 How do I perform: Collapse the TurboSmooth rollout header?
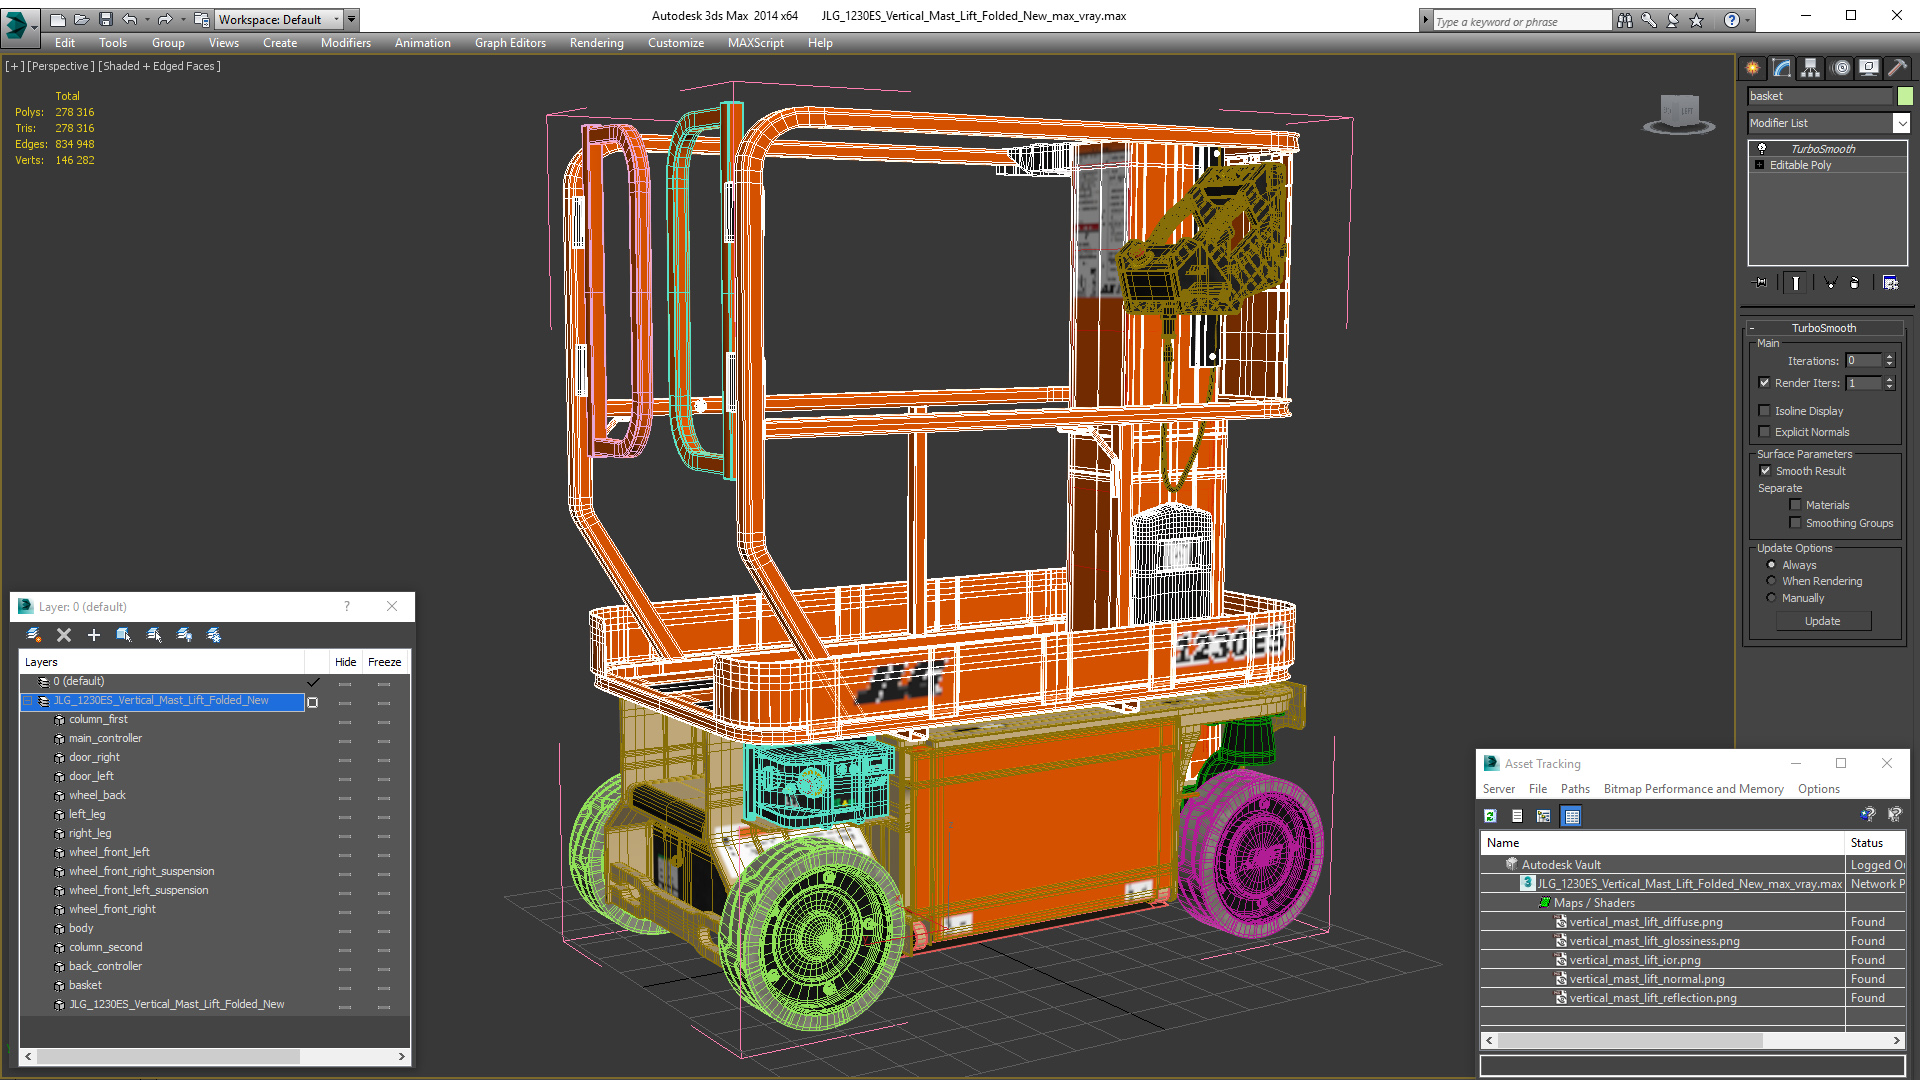[x=1824, y=328]
